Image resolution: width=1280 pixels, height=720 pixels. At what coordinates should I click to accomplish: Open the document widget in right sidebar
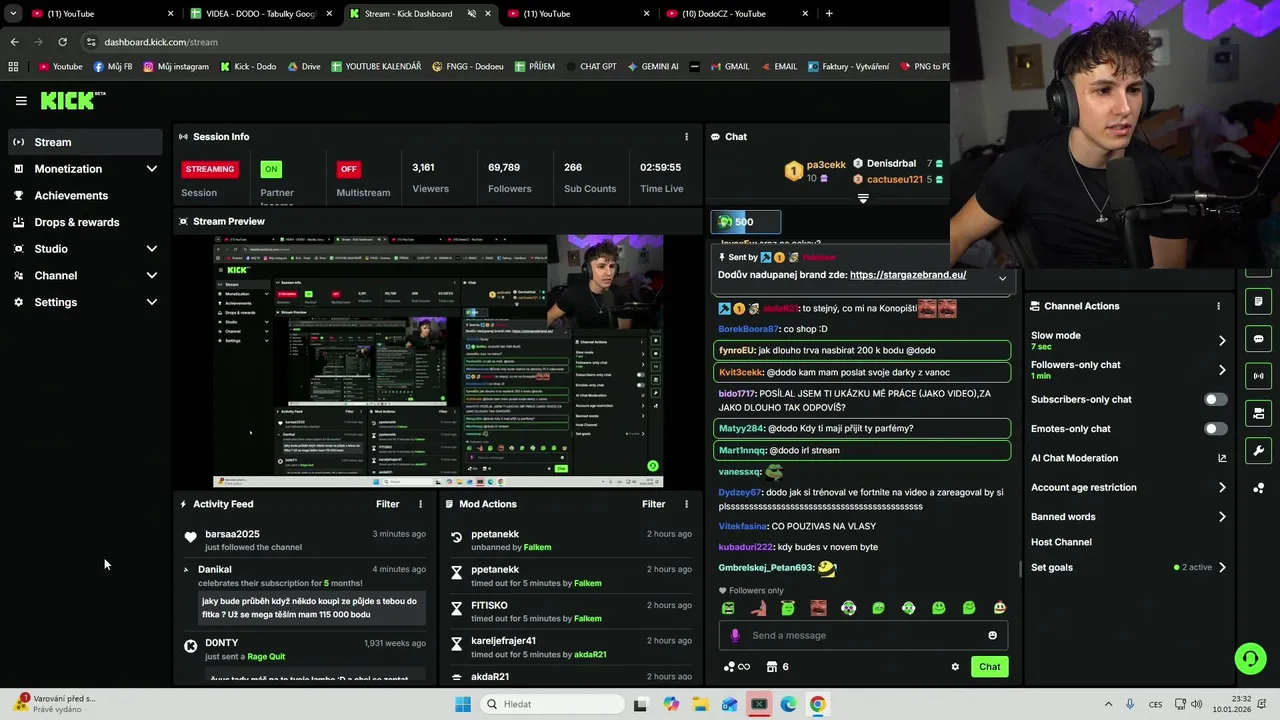(1258, 301)
